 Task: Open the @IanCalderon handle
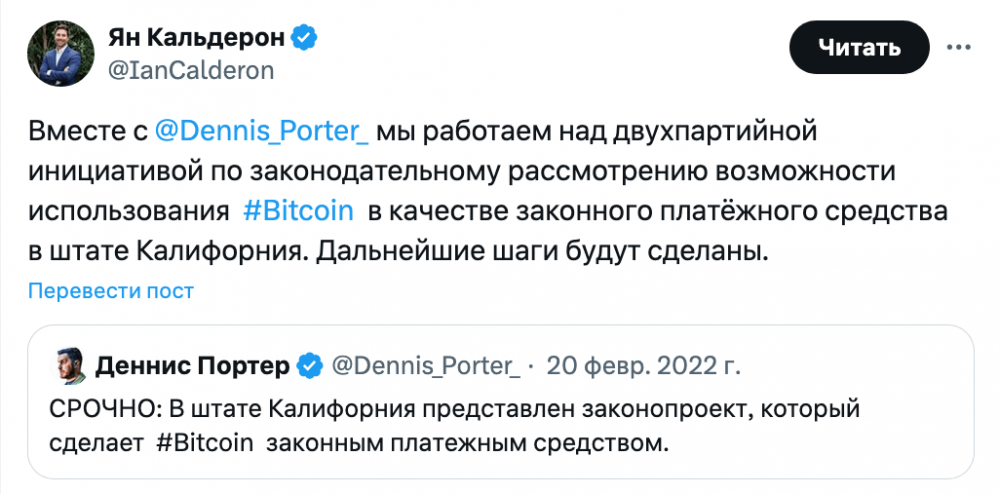(189, 70)
